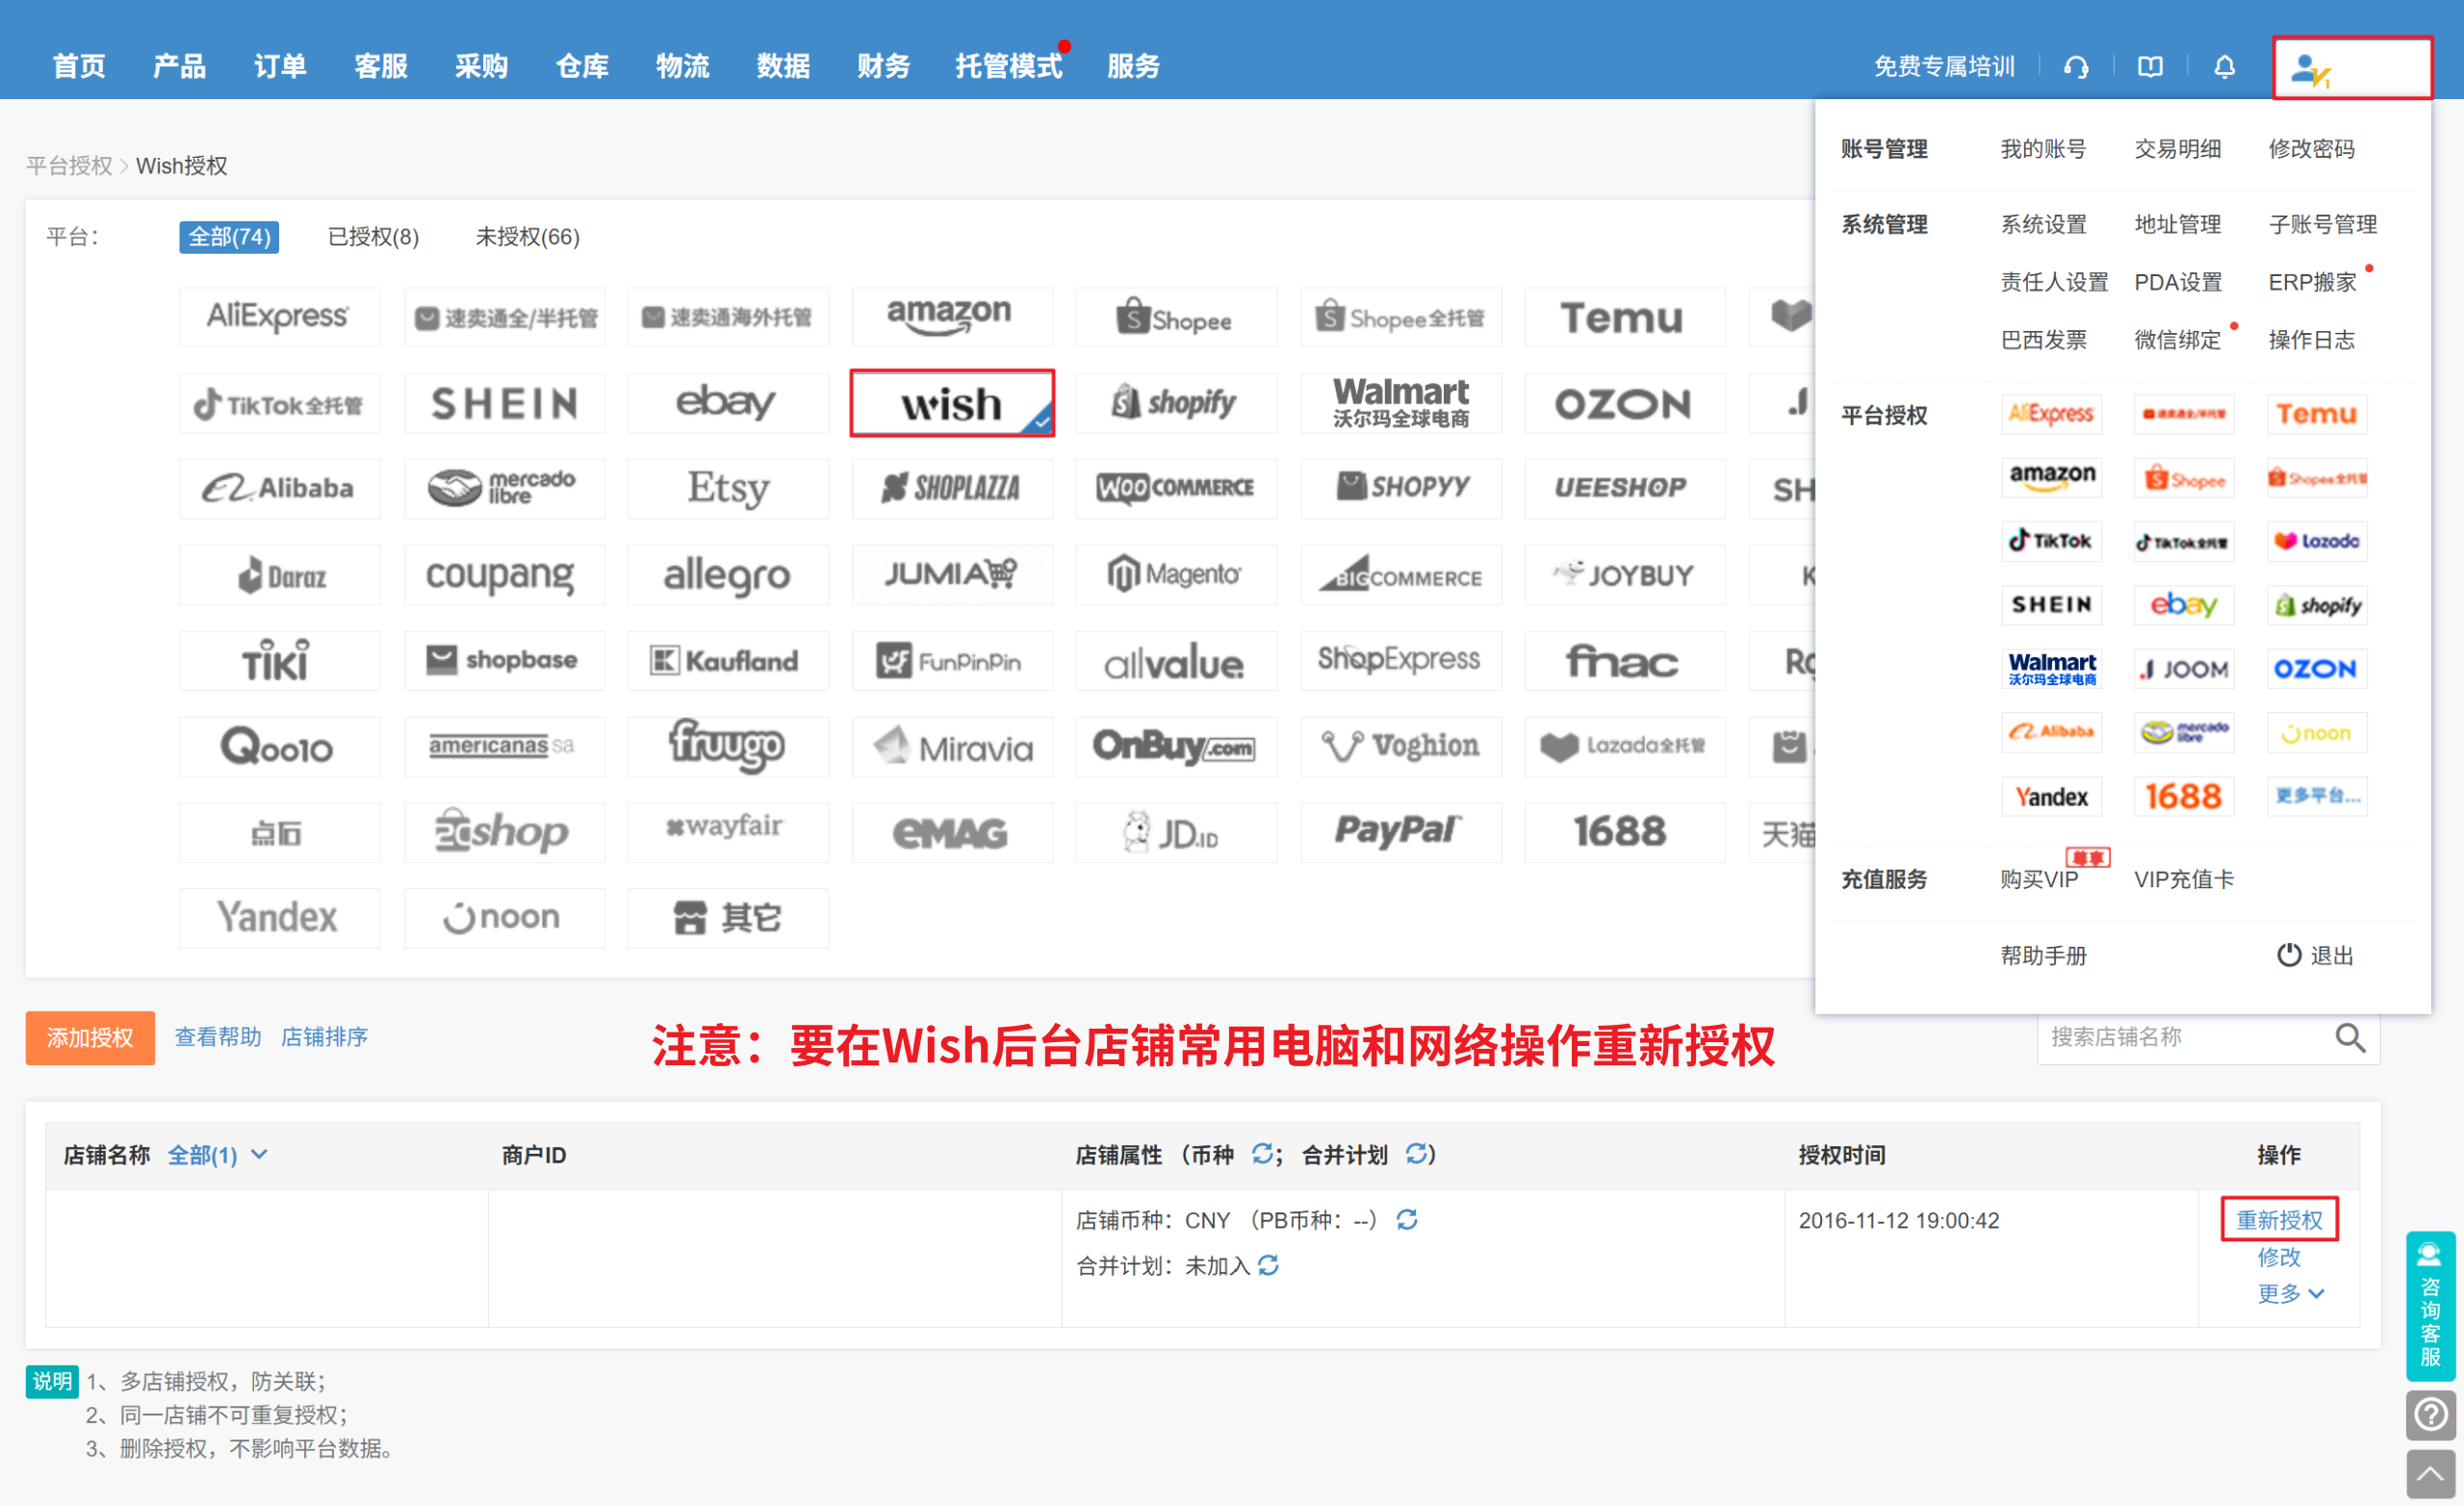Click the store name search magnifier icon
The height and width of the screenshot is (1505, 2464).
2350,1038
